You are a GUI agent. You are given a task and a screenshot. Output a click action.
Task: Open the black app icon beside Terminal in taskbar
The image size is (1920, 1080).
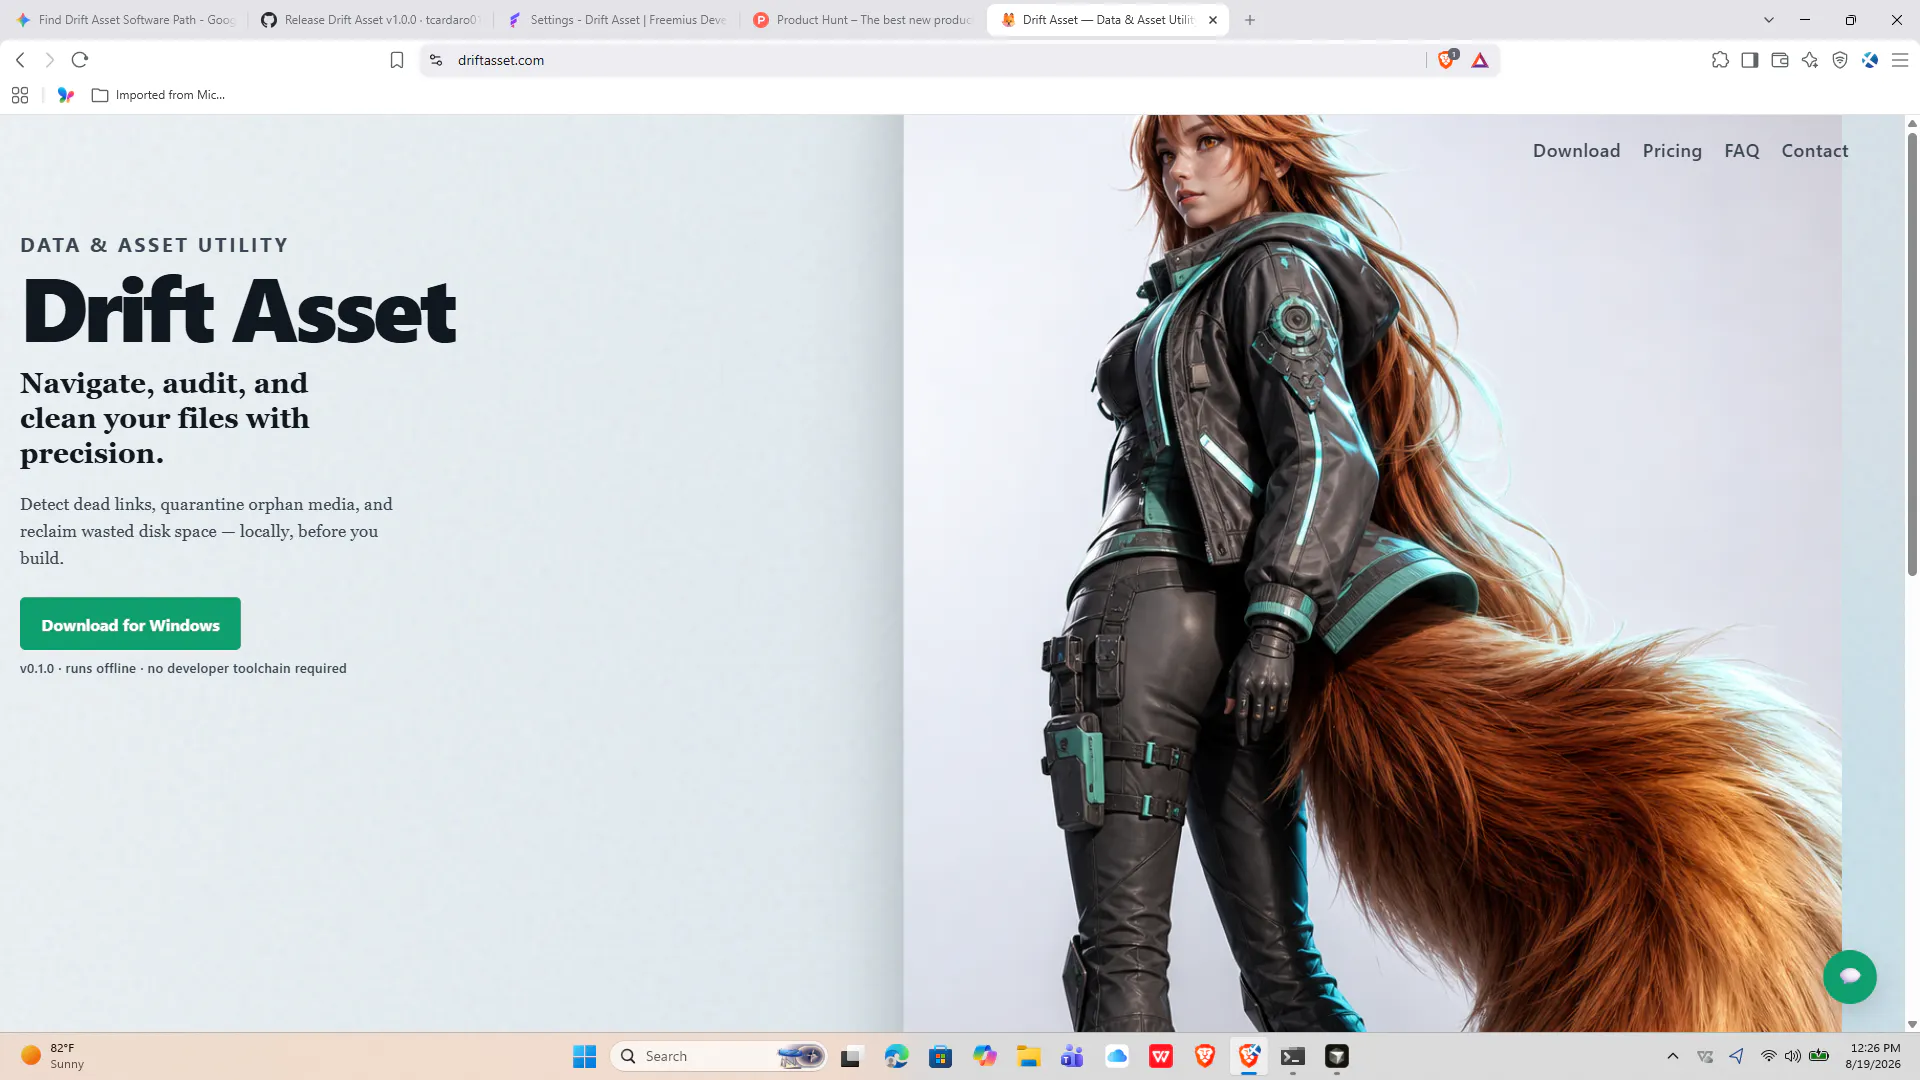1337,1056
